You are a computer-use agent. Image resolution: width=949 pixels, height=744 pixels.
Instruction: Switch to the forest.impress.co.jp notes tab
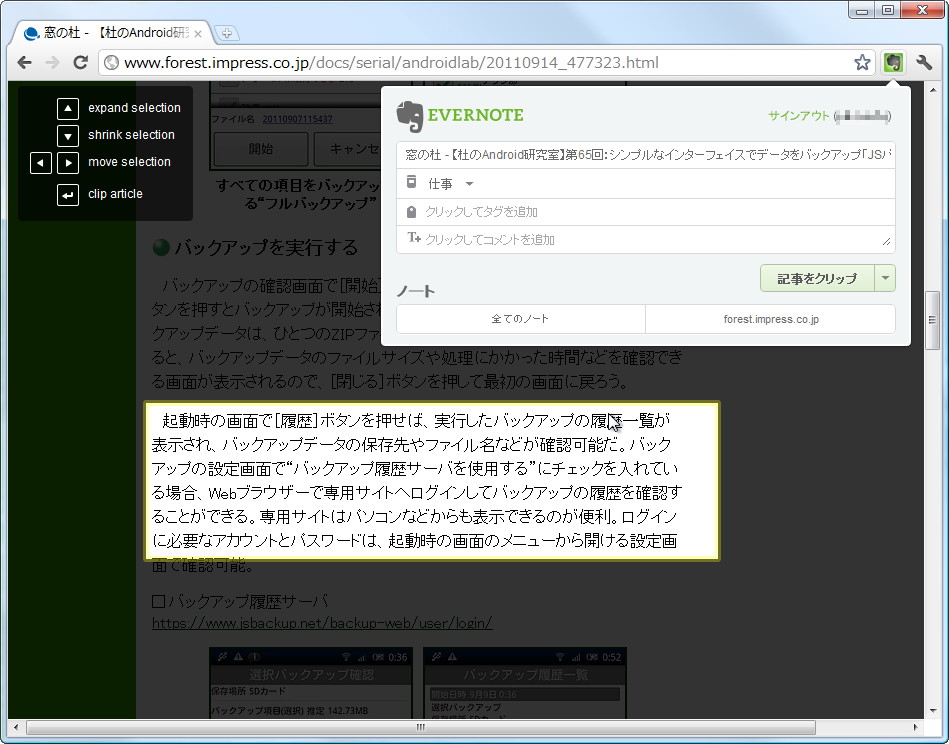pyautogui.click(x=770, y=319)
